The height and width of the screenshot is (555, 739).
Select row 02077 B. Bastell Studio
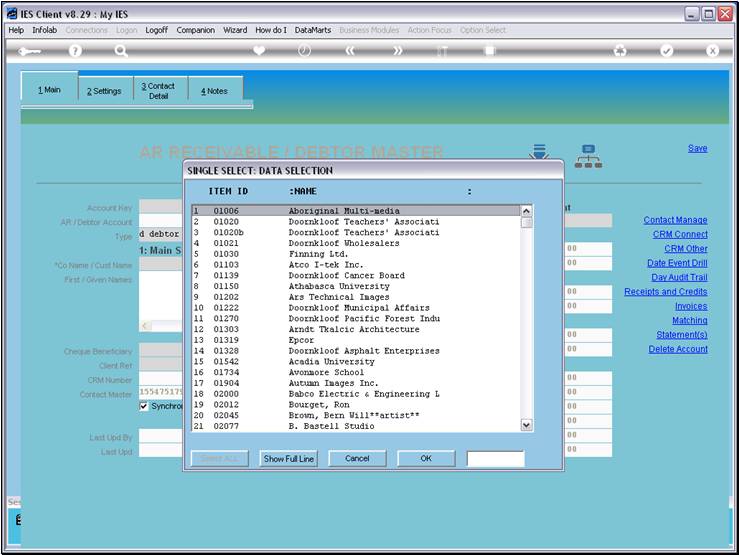click(x=356, y=426)
